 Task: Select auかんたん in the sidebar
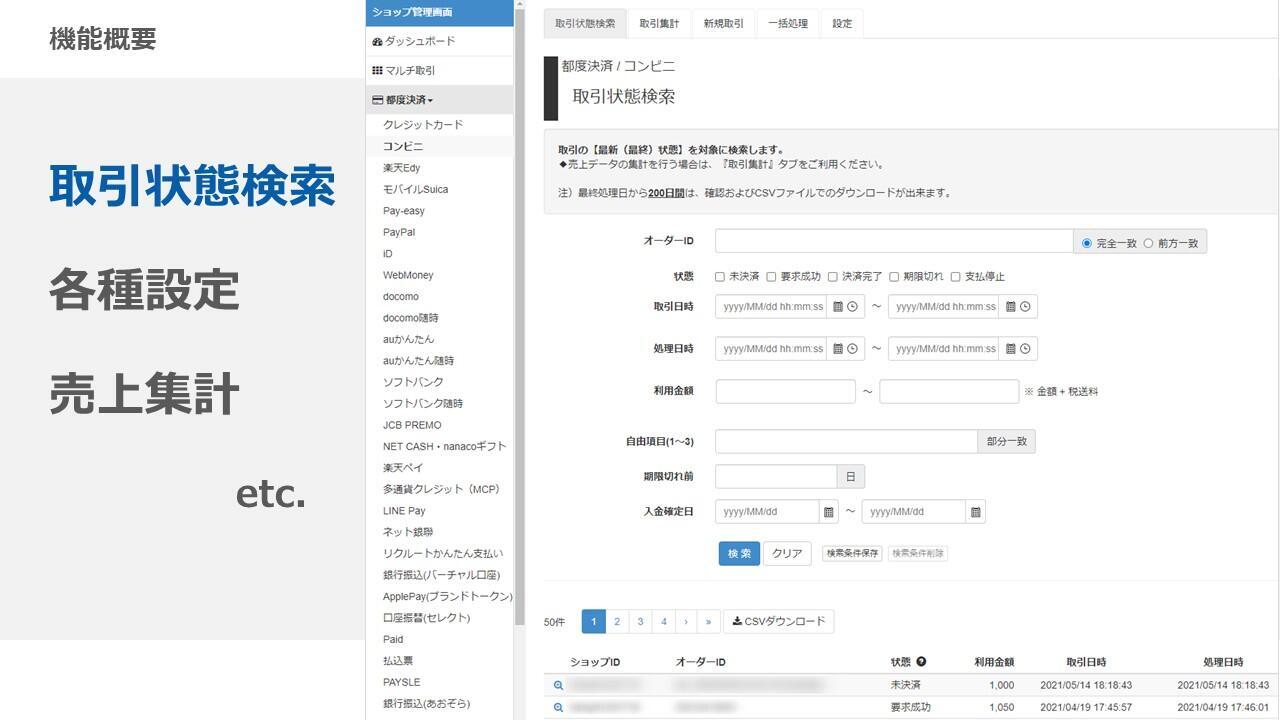409,339
